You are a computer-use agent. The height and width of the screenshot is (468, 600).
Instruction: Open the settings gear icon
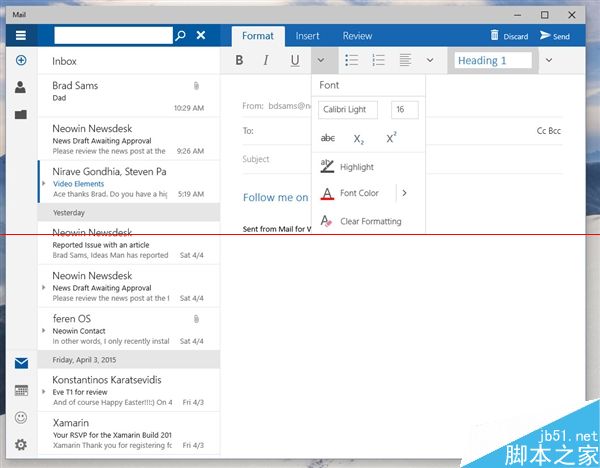tap(20, 445)
